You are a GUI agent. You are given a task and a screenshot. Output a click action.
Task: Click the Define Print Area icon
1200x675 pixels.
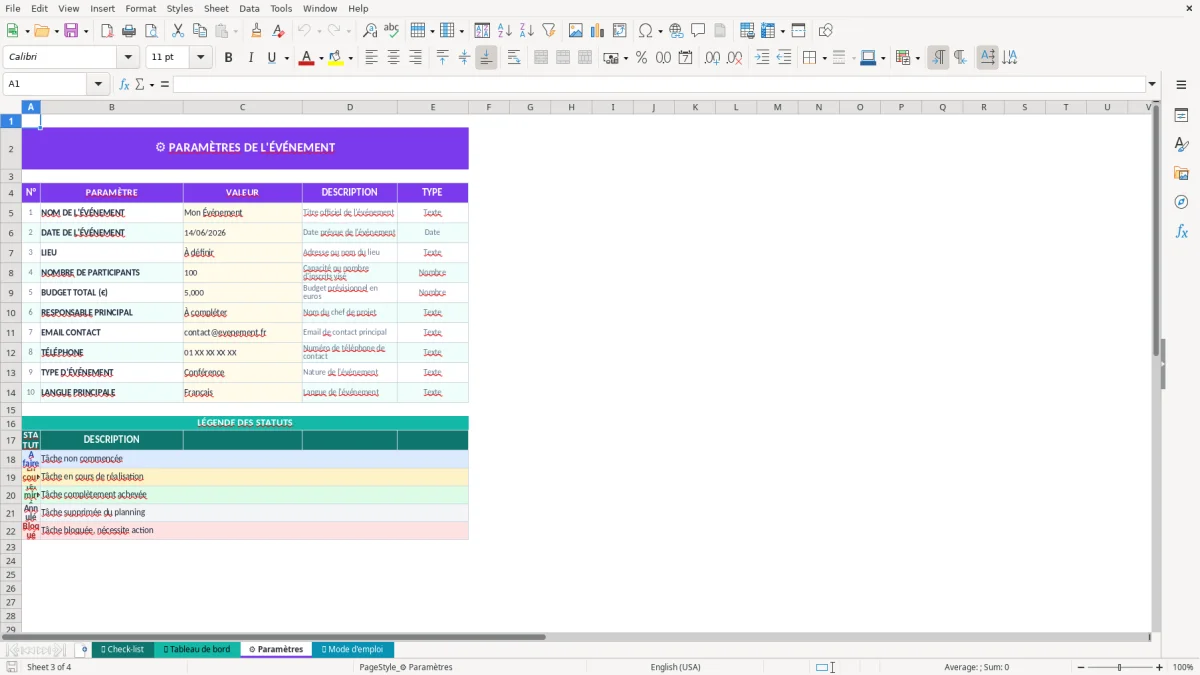click(x=747, y=31)
